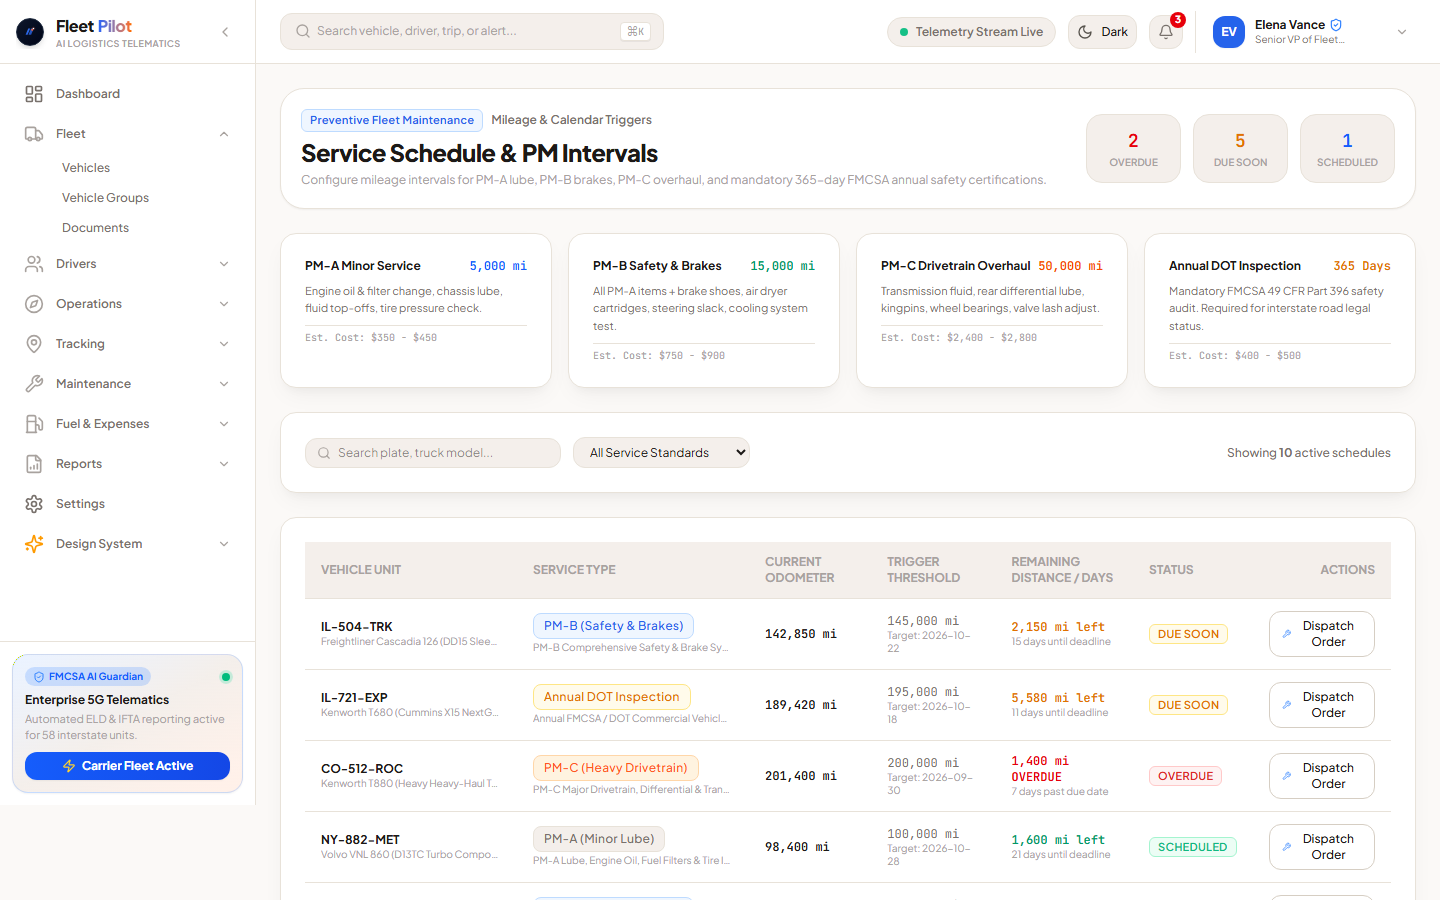The height and width of the screenshot is (900, 1440).
Task: Click the Maintenance wrench icon
Action: click(34, 384)
